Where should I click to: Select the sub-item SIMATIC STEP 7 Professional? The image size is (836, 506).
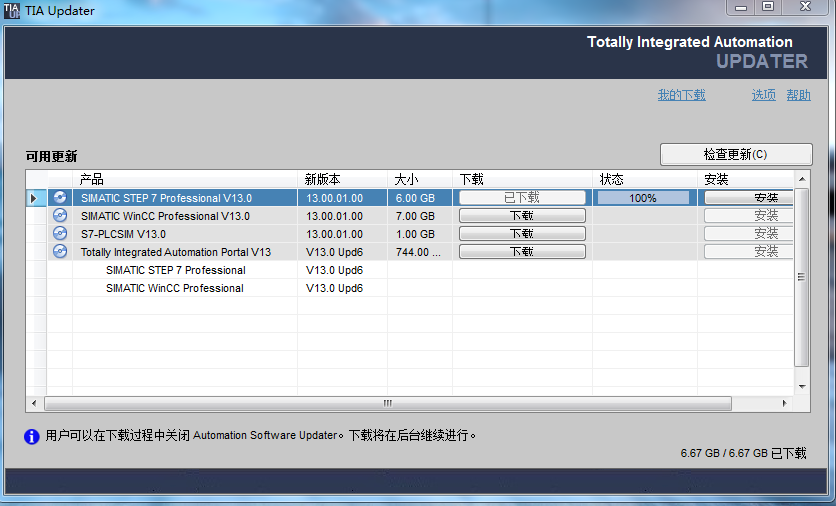(175, 270)
